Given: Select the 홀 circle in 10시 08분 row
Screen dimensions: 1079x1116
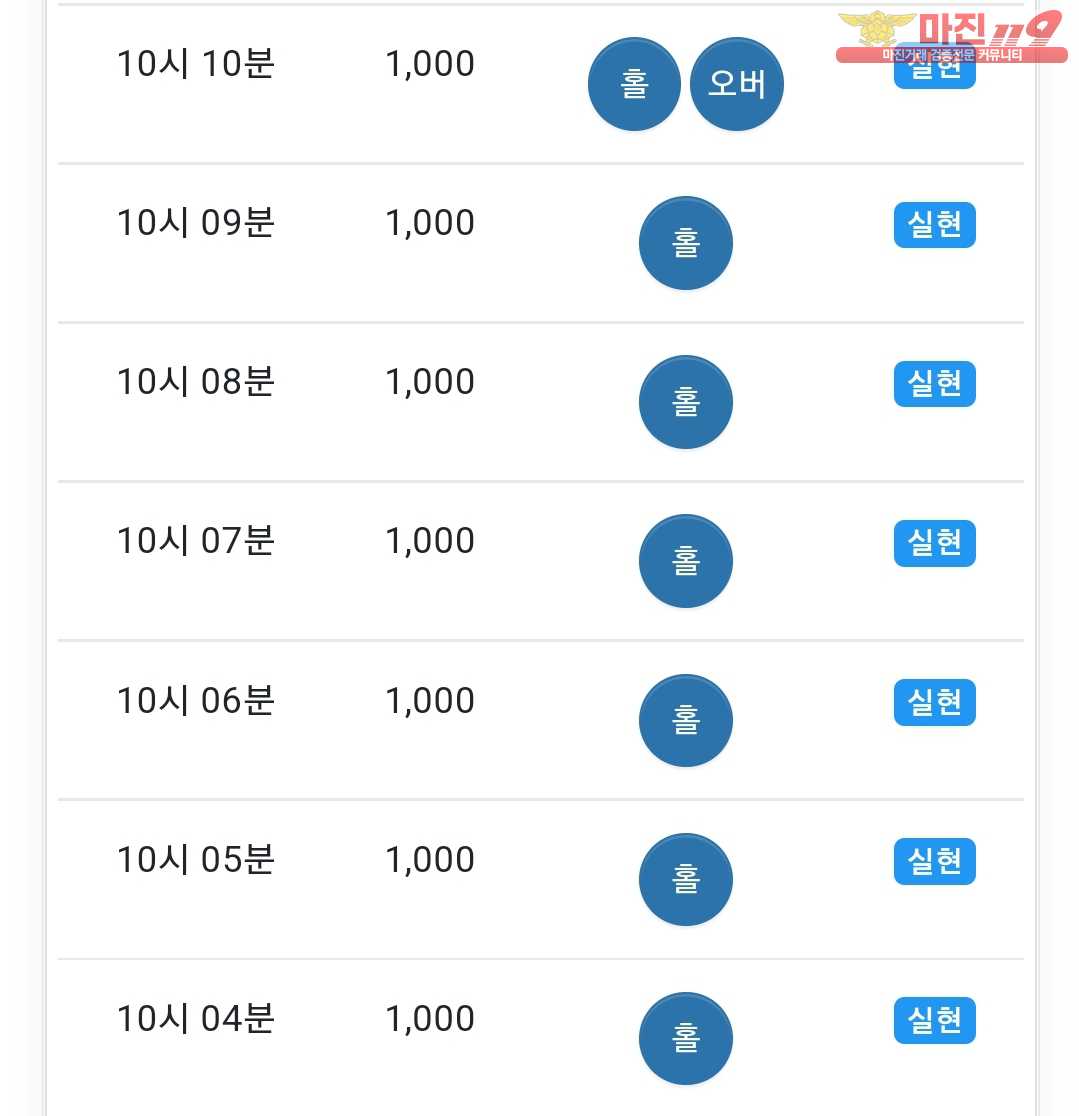Looking at the screenshot, I should pos(685,402).
